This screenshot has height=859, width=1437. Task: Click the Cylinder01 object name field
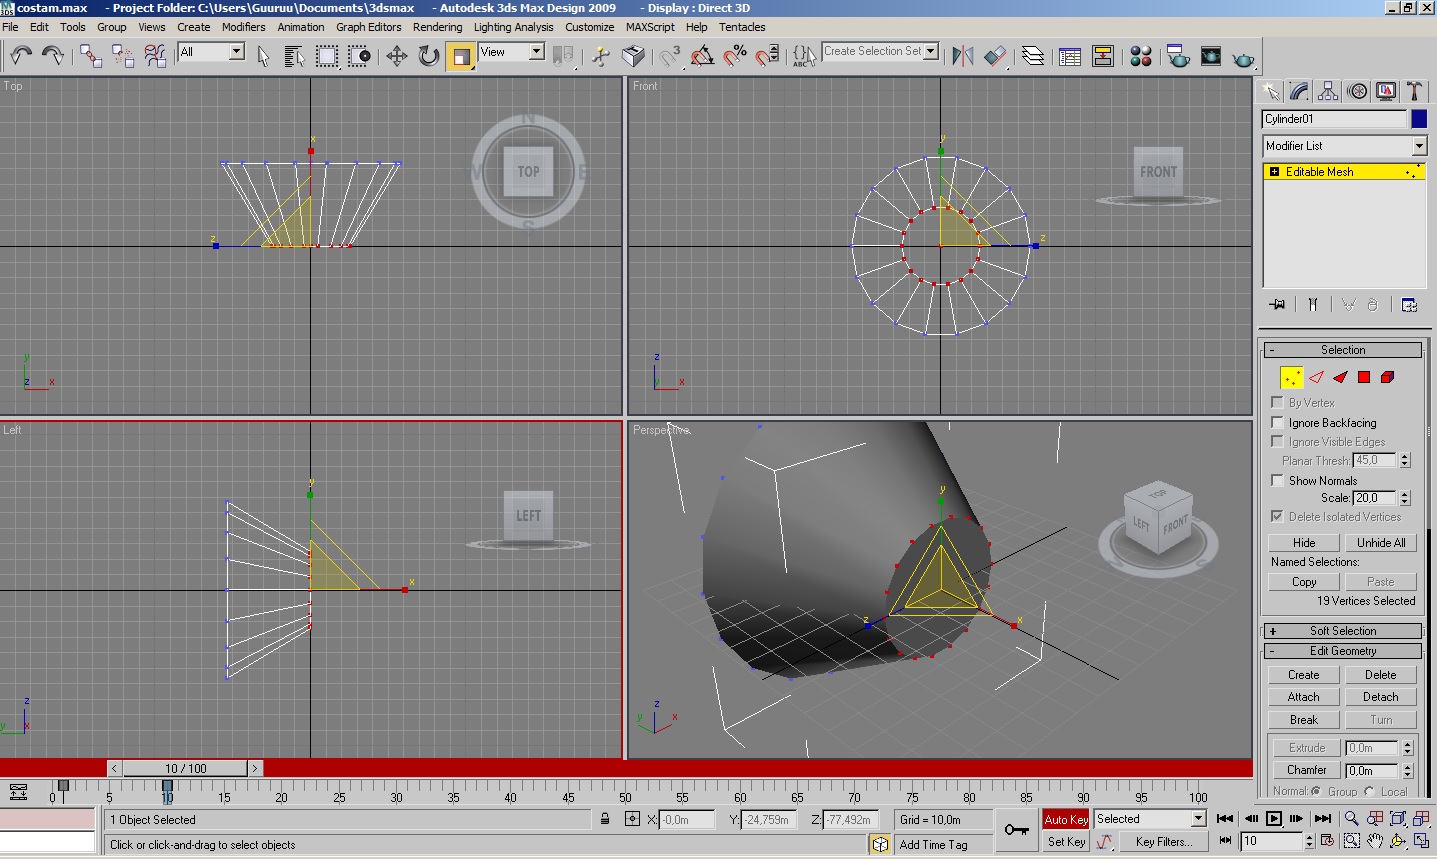point(1335,119)
